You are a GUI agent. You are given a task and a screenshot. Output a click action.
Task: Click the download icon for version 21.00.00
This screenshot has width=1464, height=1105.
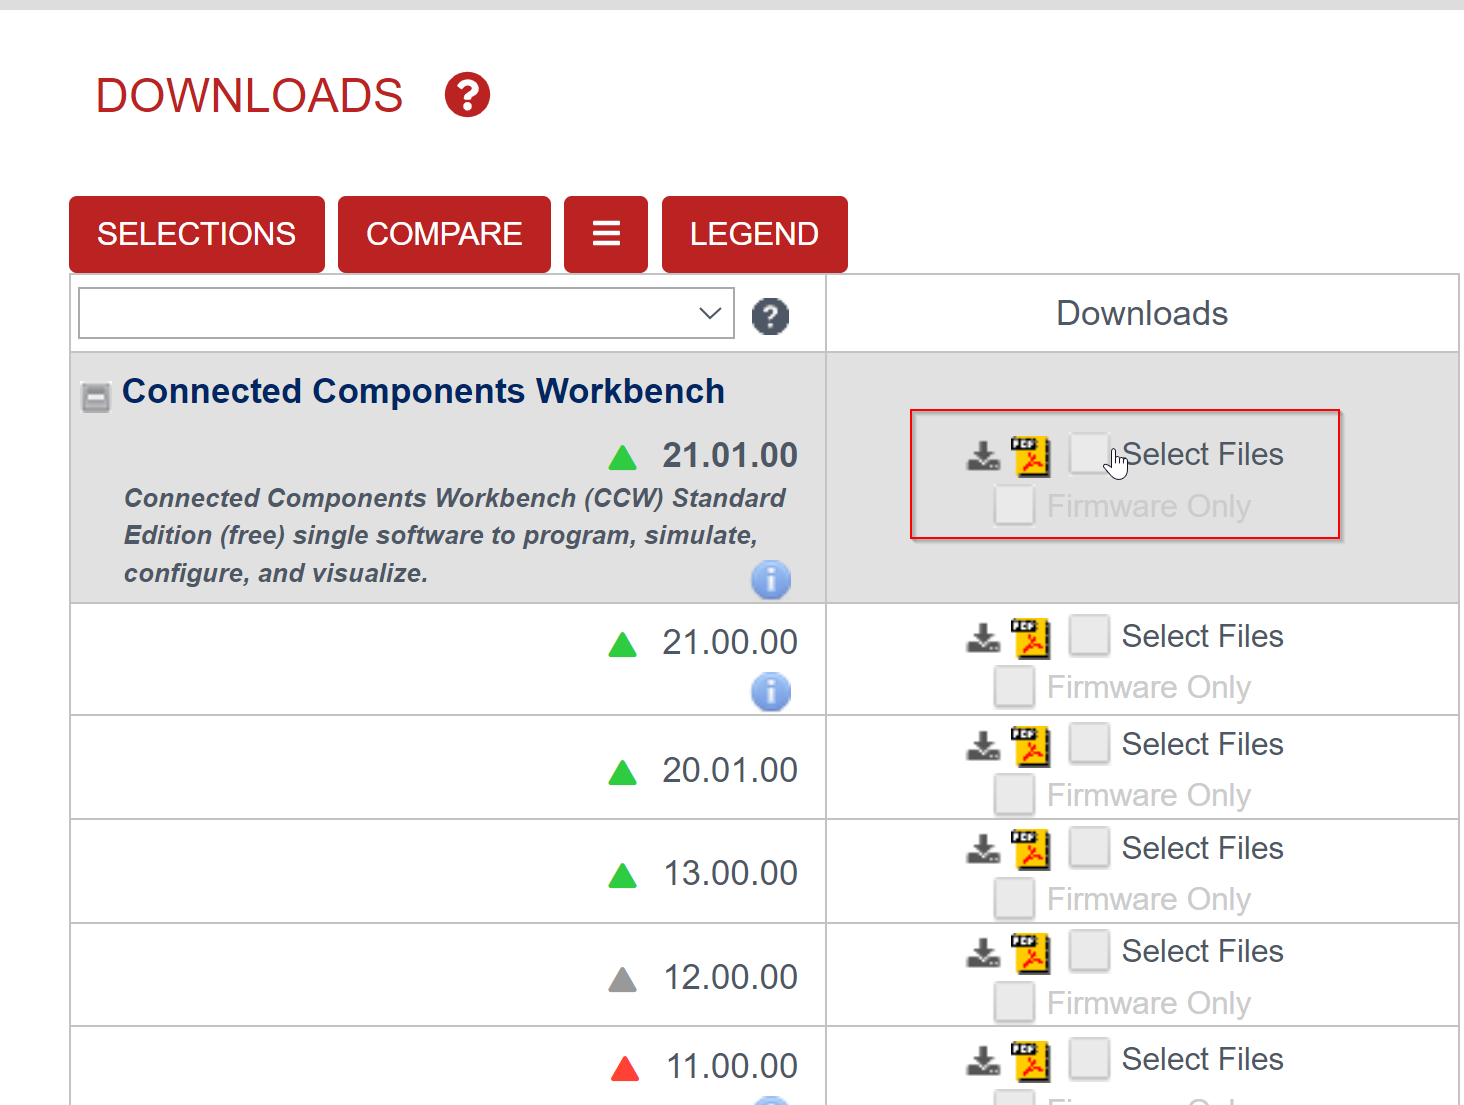click(x=983, y=637)
